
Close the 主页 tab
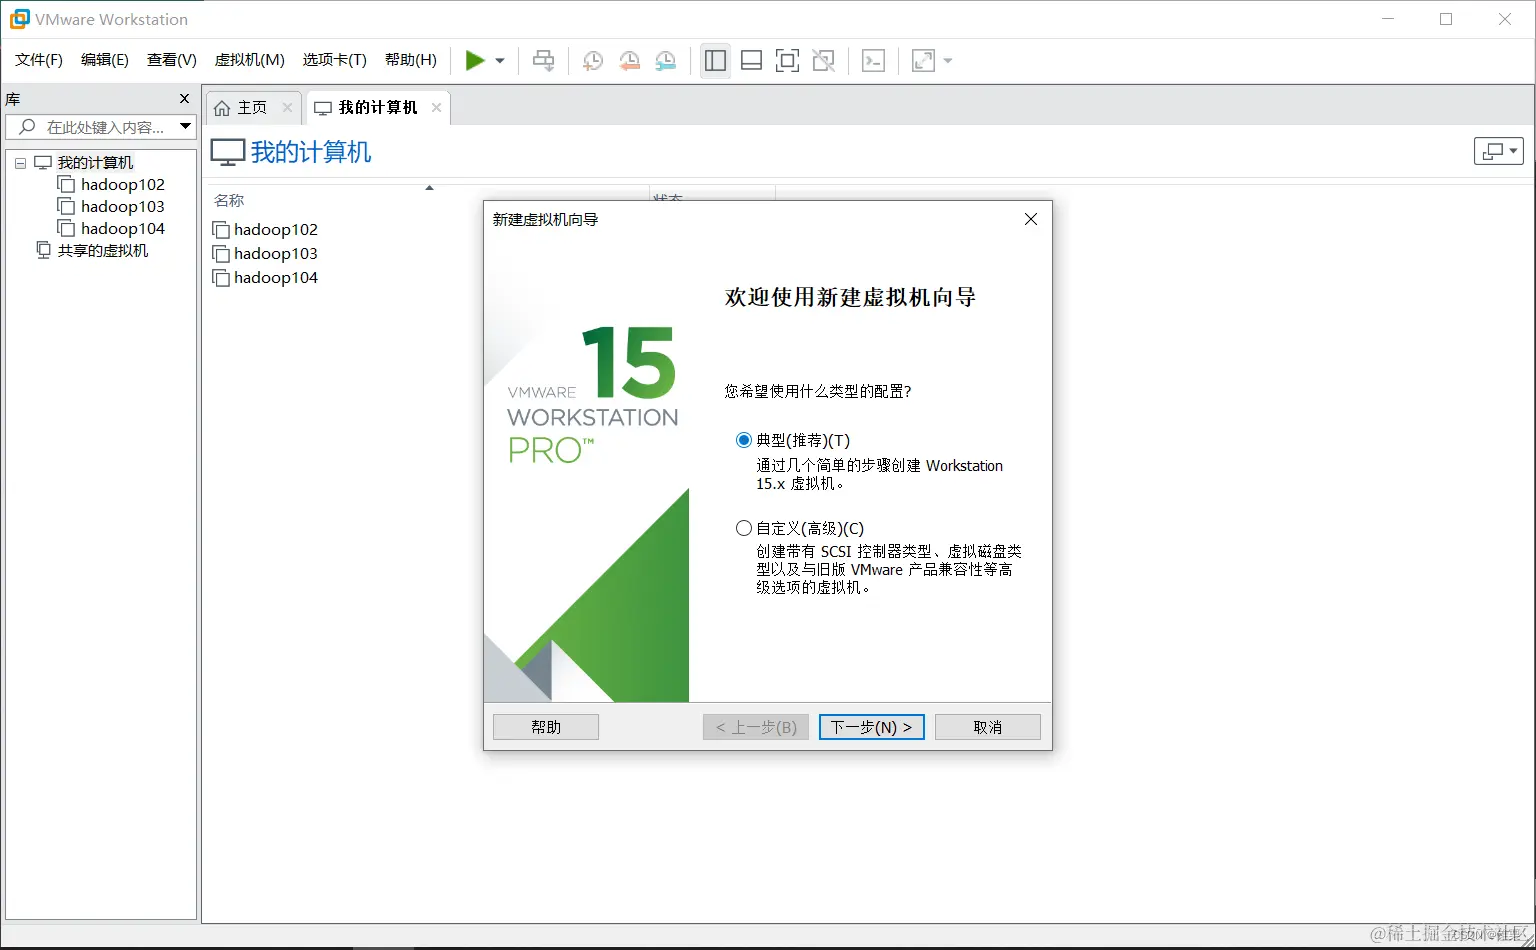pos(287,107)
